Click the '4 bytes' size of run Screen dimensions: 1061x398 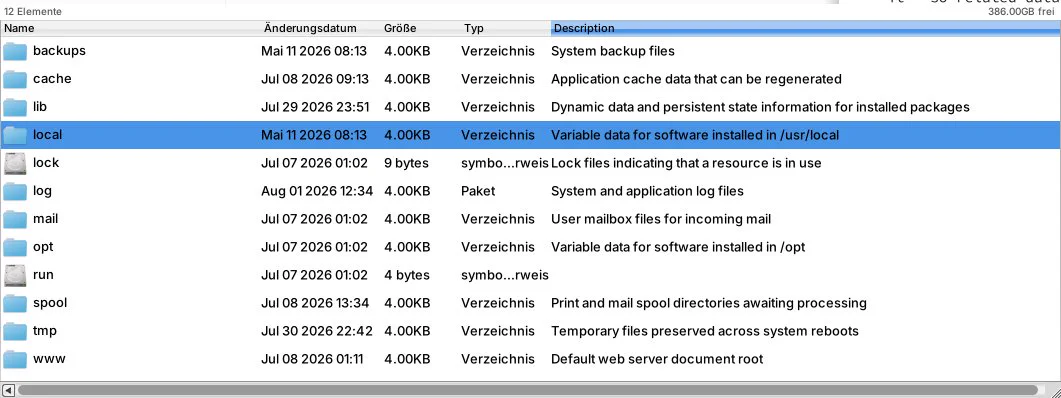pyautogui.click(x=407, y=275)
